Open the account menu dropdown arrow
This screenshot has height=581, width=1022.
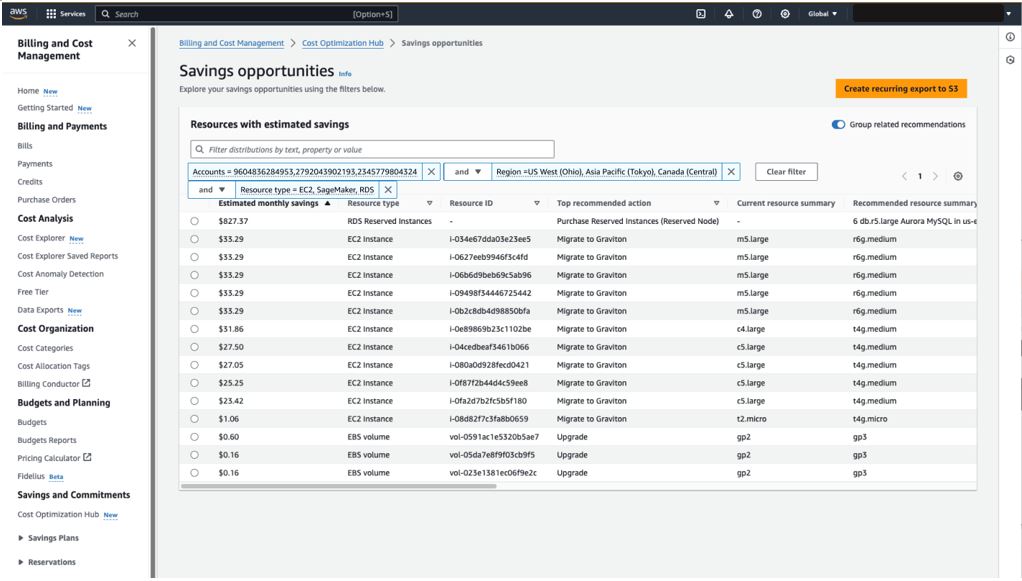click(1008, 14)
